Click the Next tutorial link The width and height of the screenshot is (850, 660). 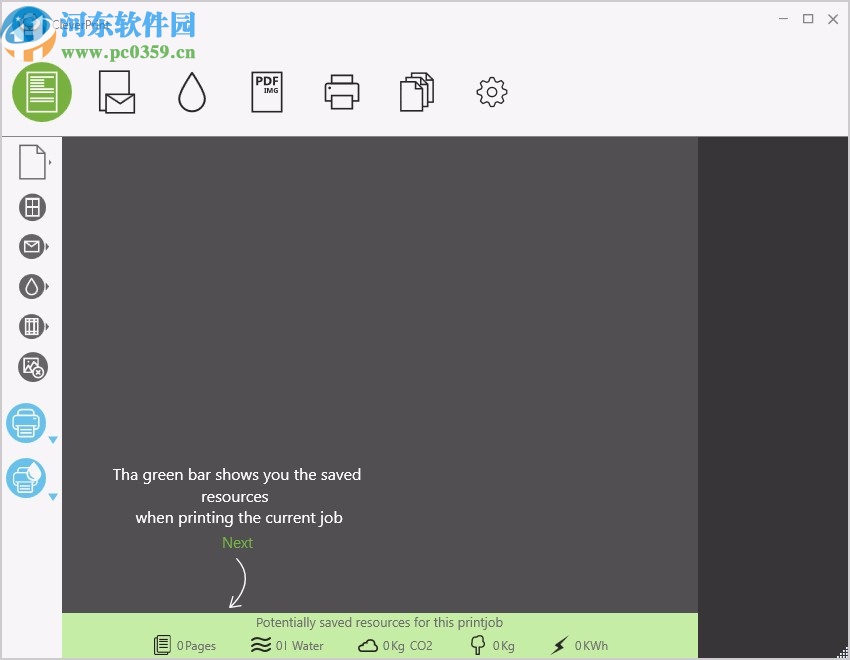237,542
